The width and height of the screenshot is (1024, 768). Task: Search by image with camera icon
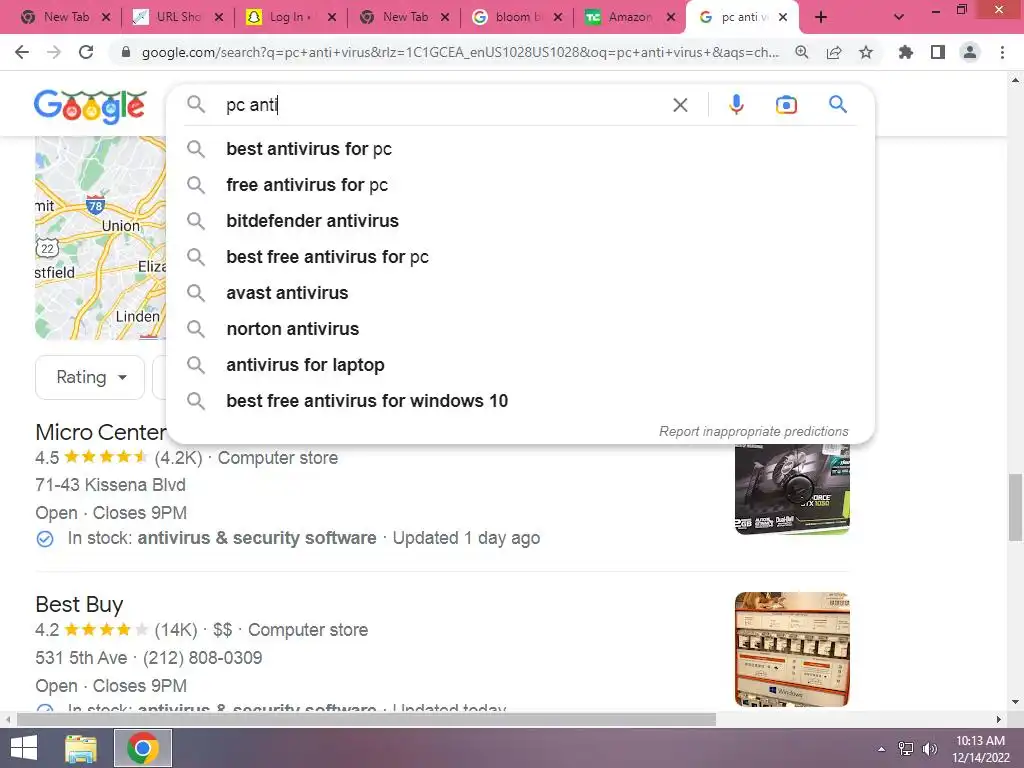[786, 104]
